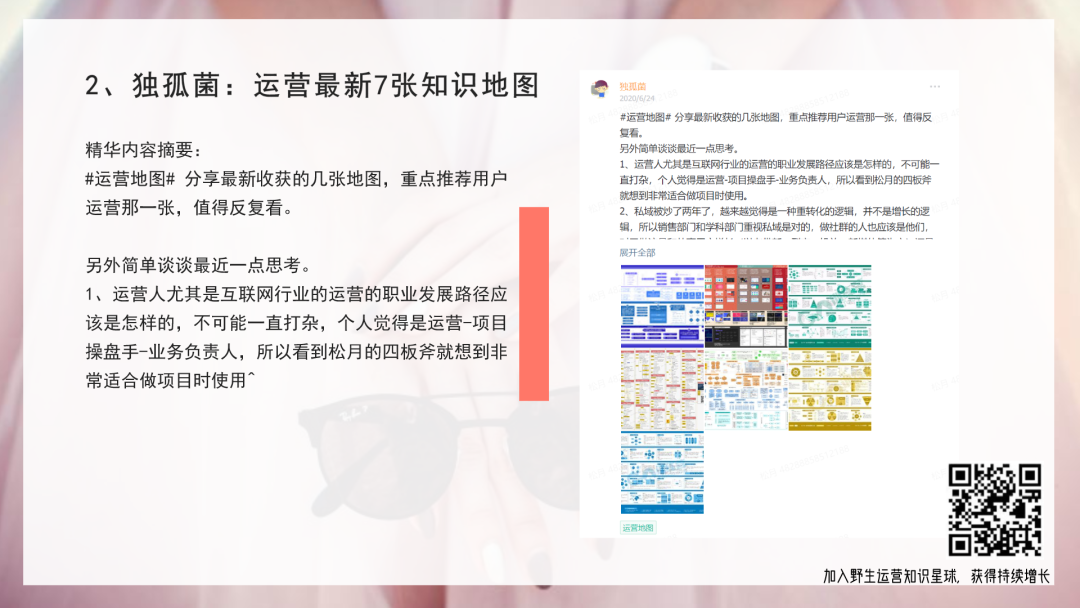This screenshot has height=608, width=1080.
Task: Click the QR code image
Action: click(995, 510)
